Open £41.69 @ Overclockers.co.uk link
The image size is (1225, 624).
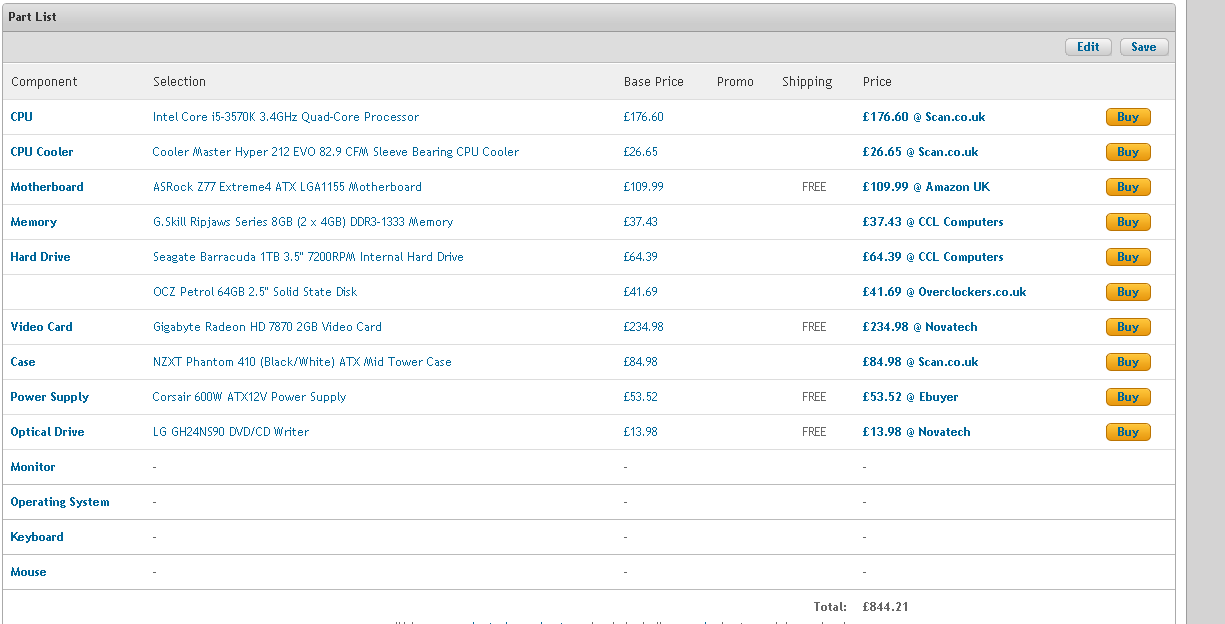click(x=944, y=292)
